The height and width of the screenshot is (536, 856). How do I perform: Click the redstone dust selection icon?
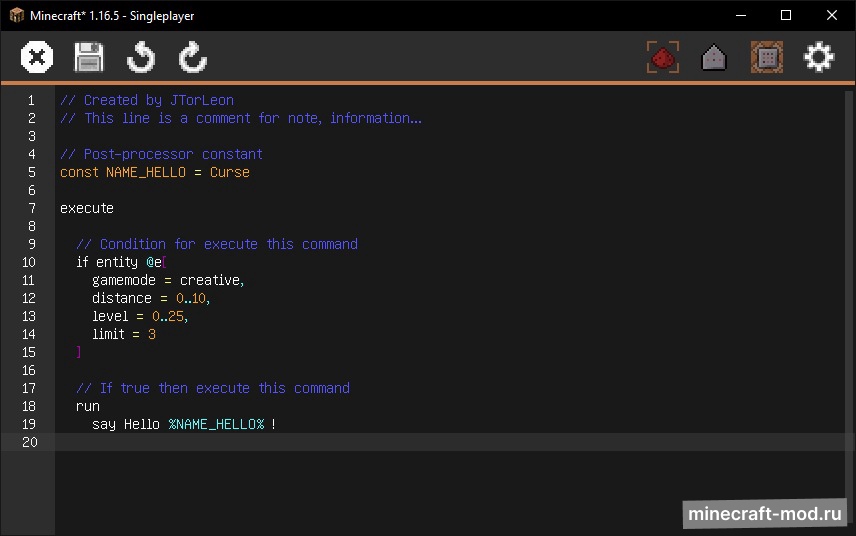coord(663,57)
